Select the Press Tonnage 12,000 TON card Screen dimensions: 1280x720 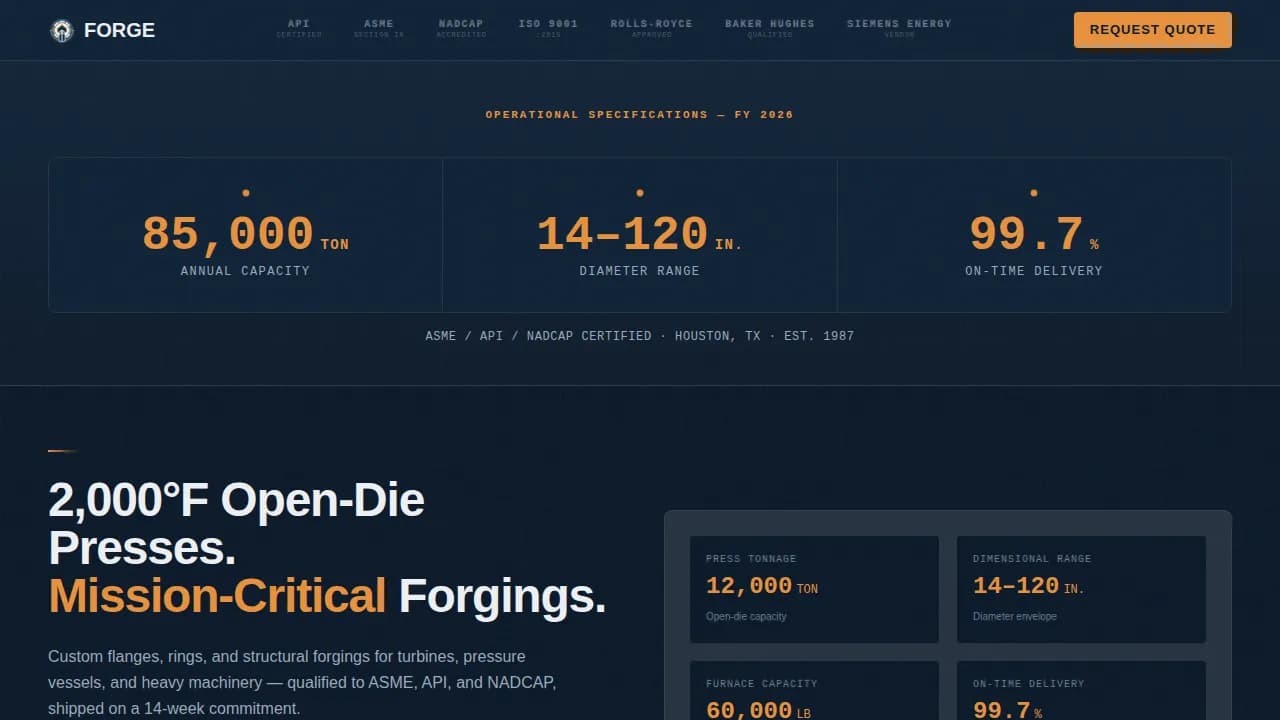814,589
